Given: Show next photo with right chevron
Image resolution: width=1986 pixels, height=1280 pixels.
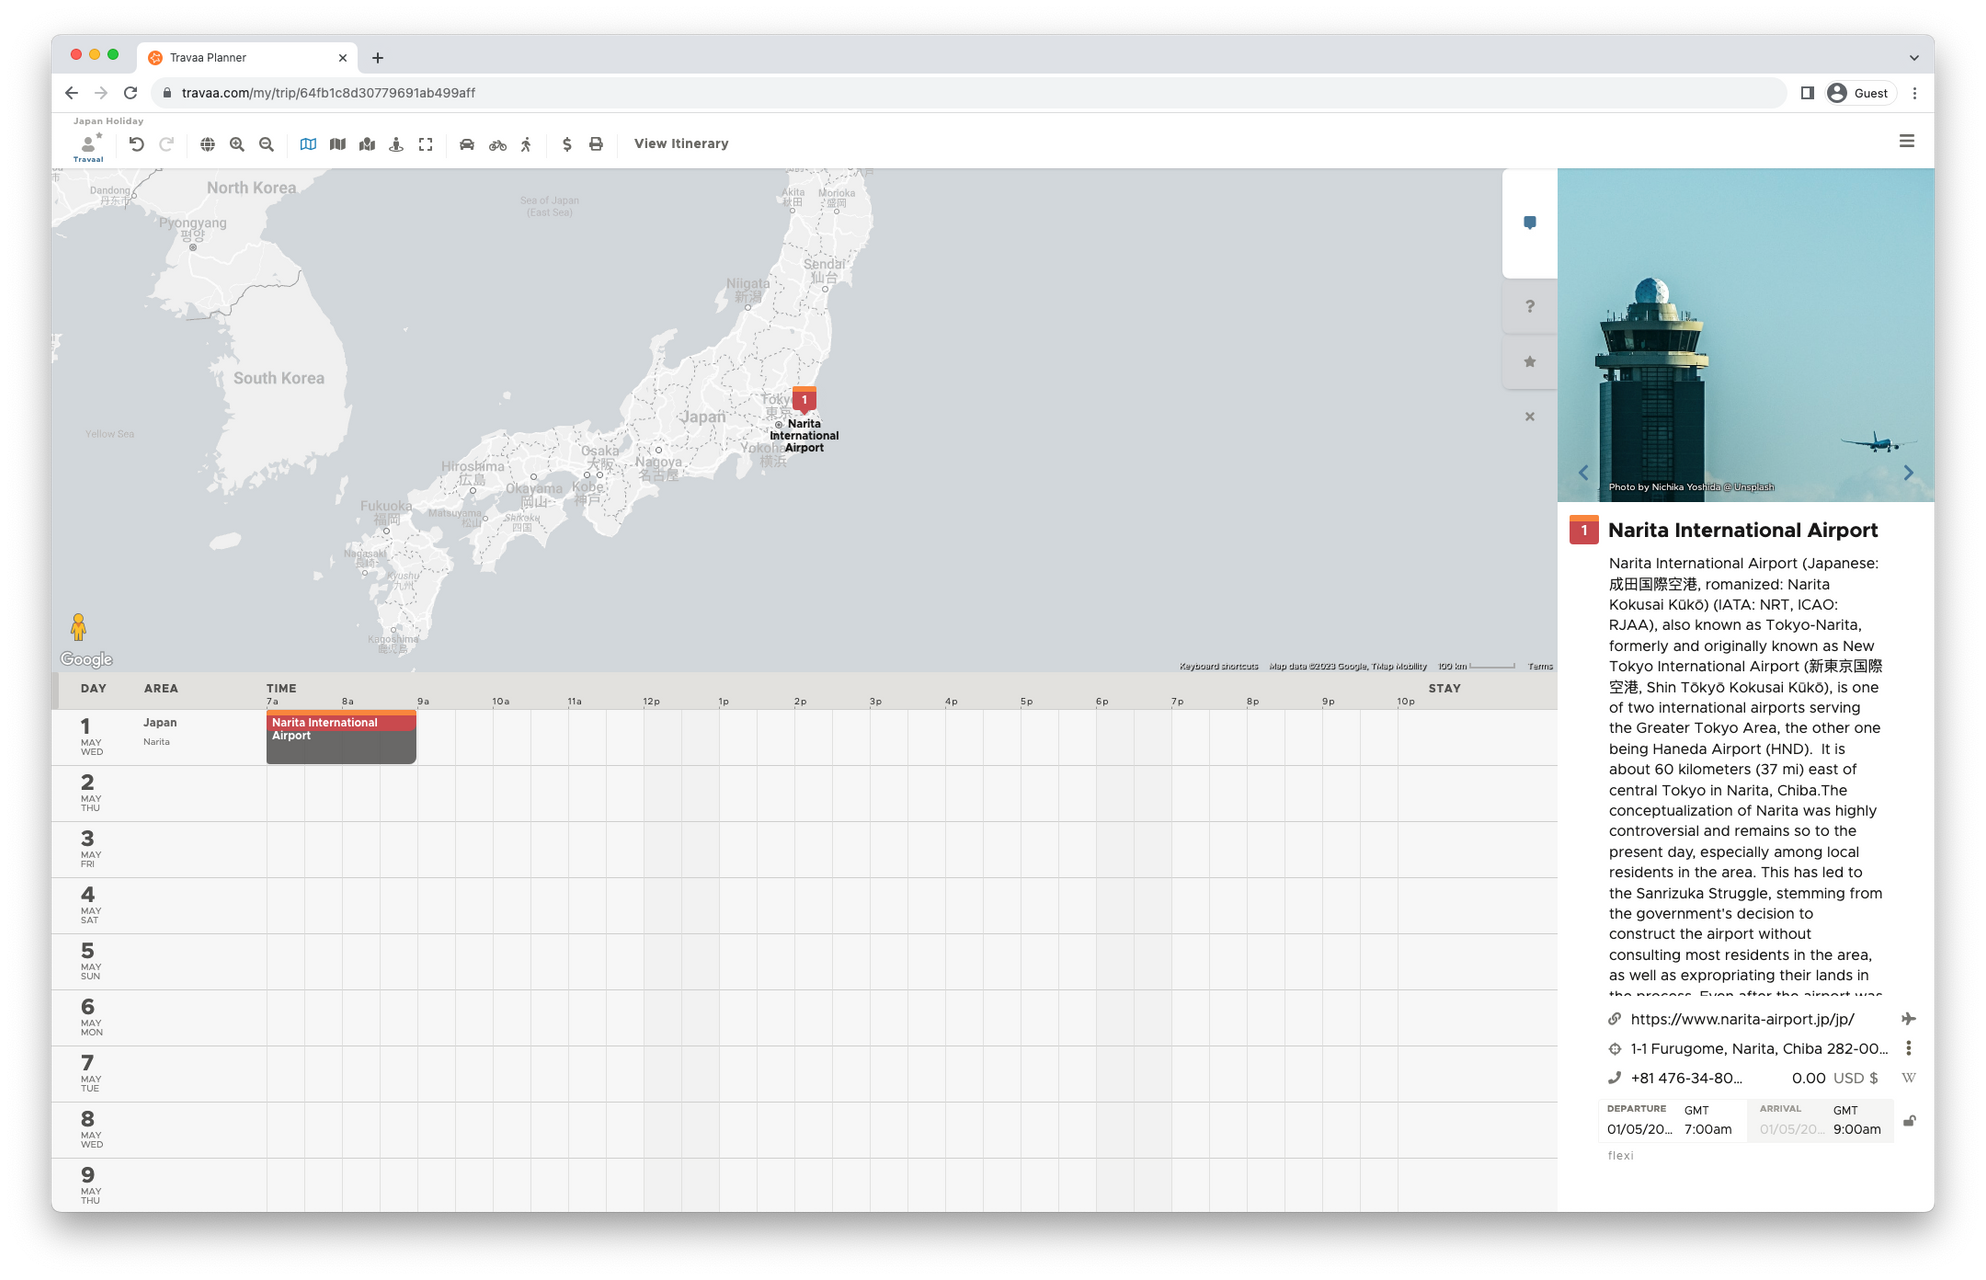Looking at the screenshot, I should [x=1908, y=473].
